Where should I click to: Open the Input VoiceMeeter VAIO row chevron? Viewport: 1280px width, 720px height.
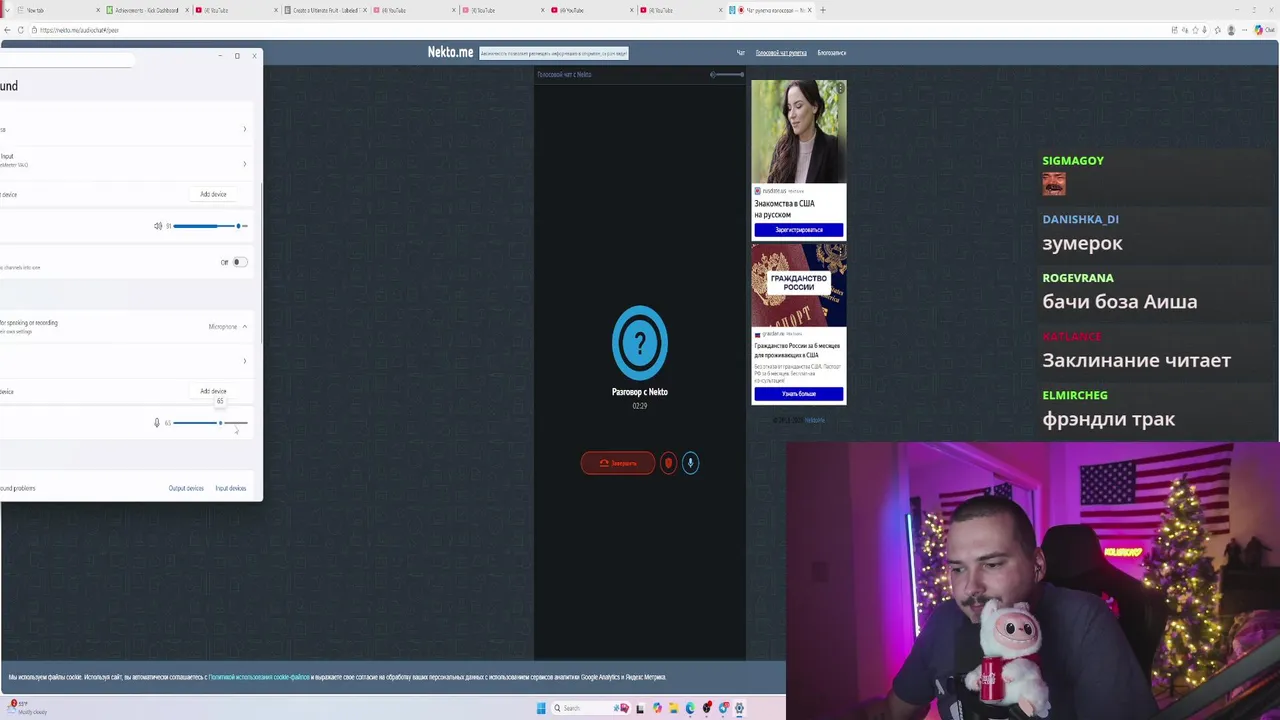[245, 164]
